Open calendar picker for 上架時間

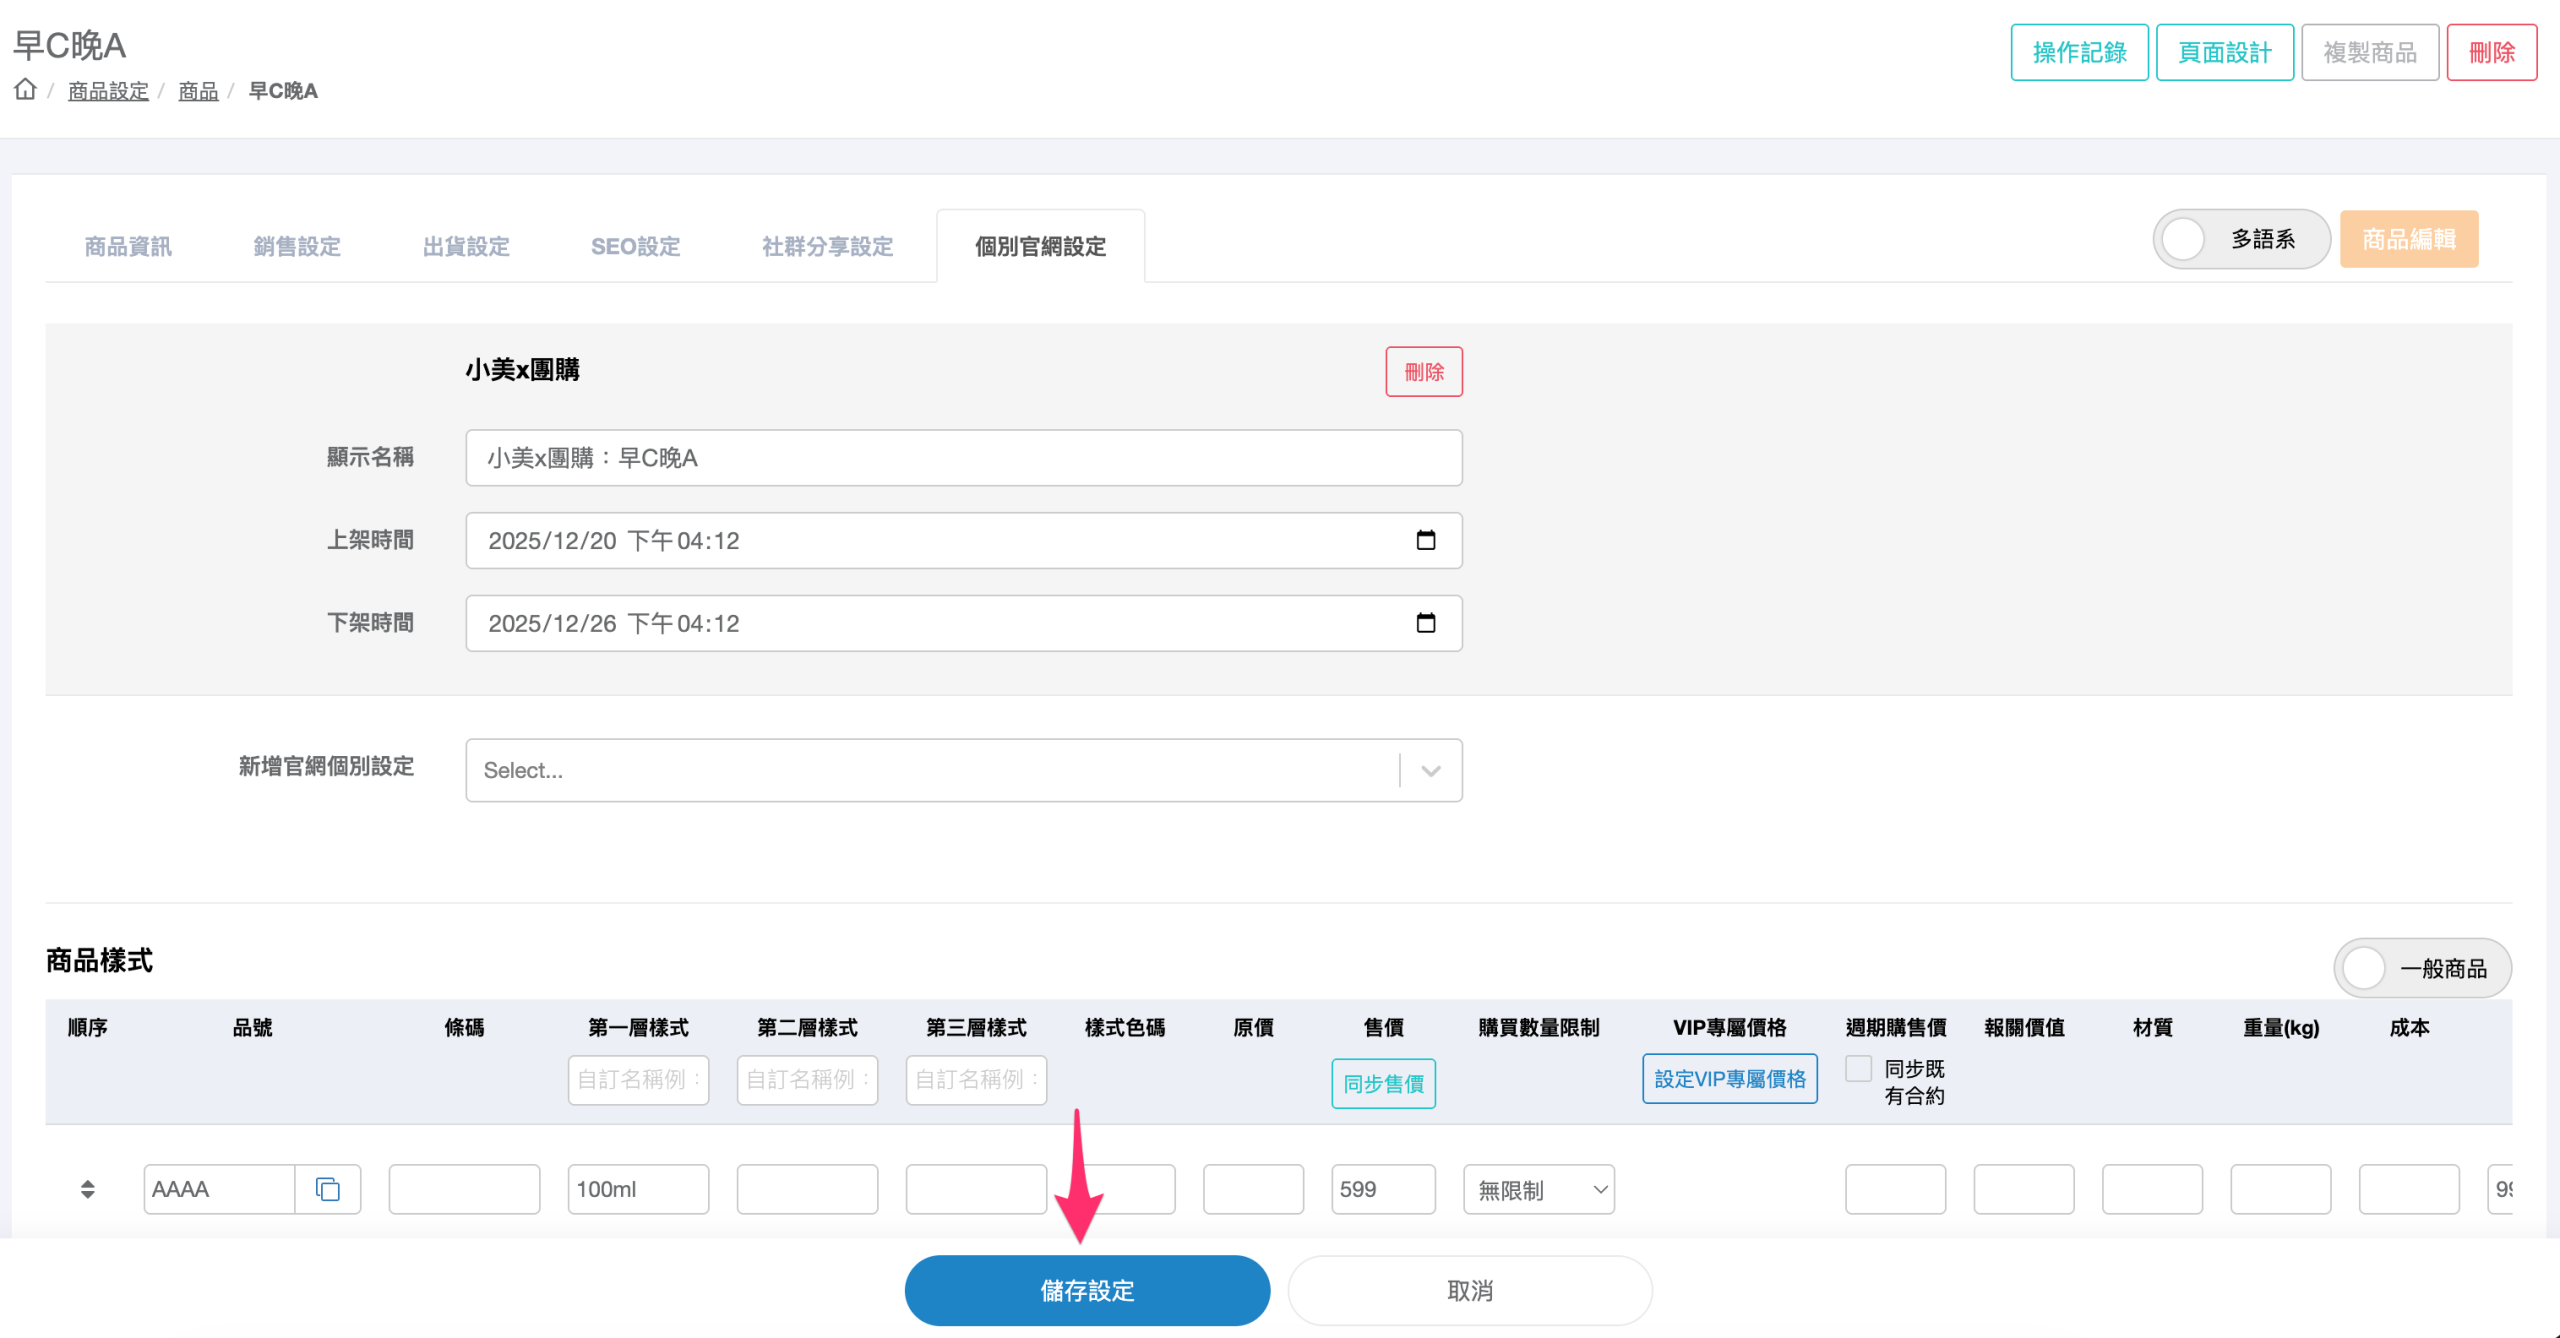pyautogui.click(x=1425, y=540)
